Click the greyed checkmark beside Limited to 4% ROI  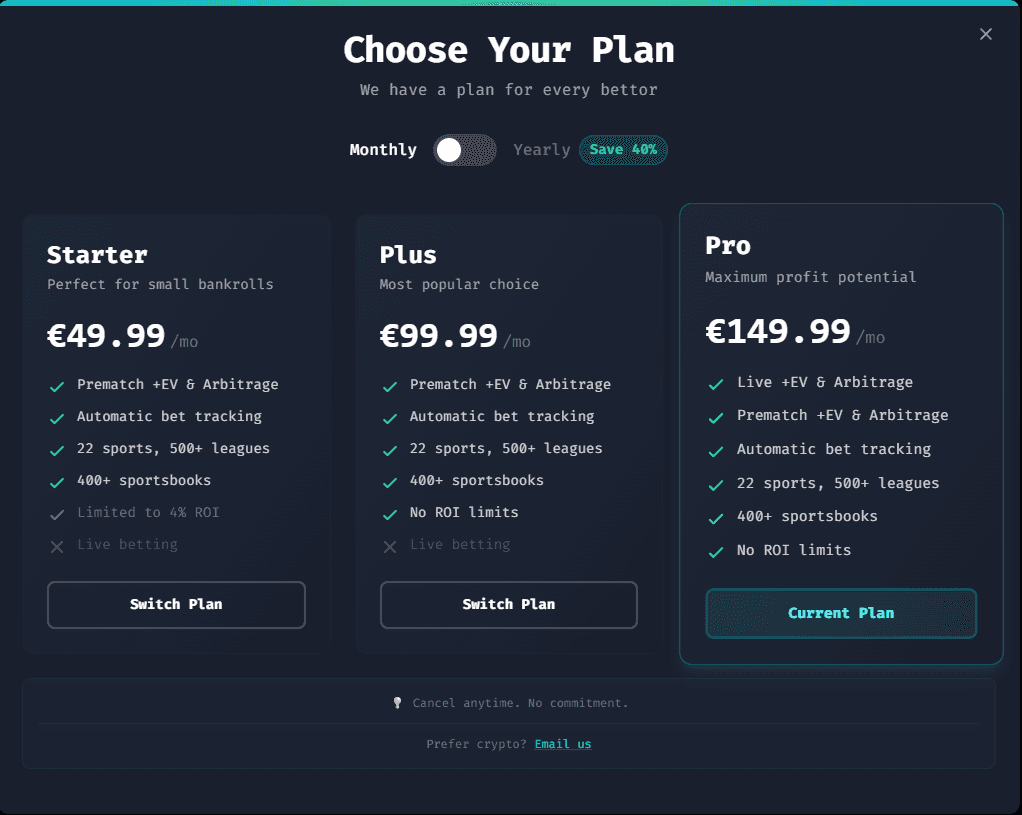57,512
